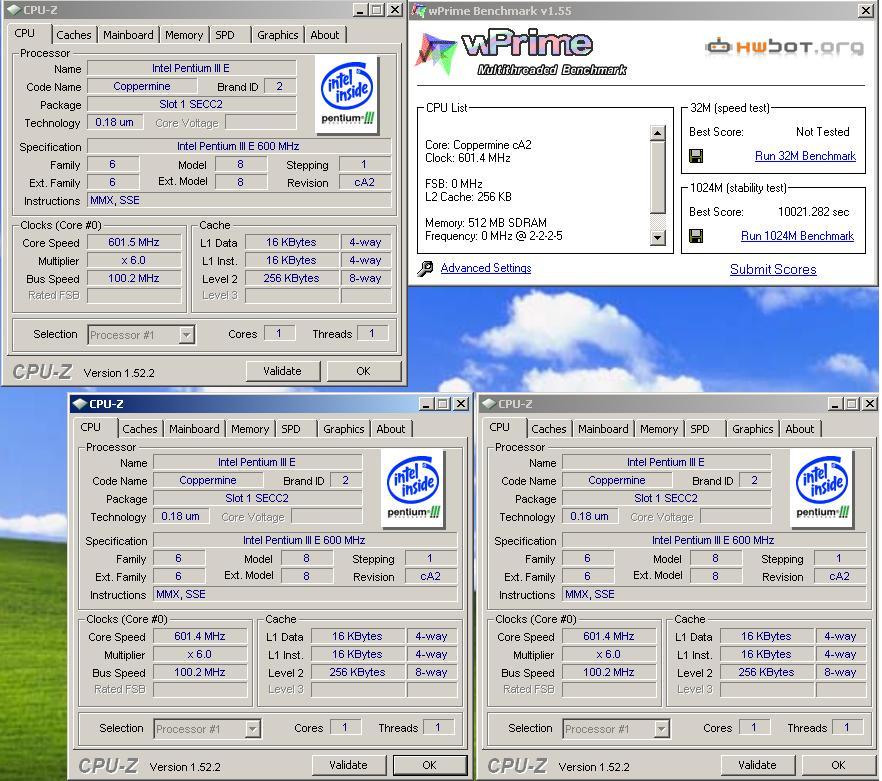Click Package Slot 1 SECC2 field in bottom-right CPU-Z
Viewport: 882px width, 781px height.
(x=666, y=498)
